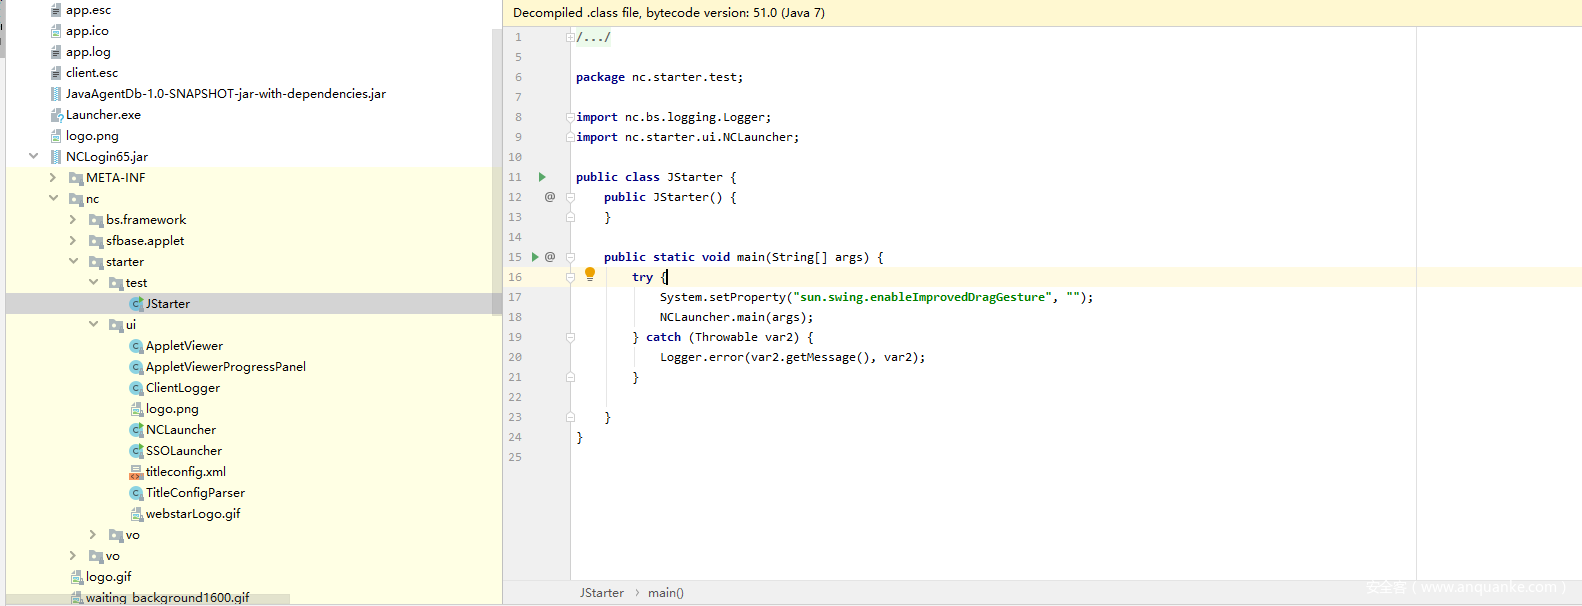Collapse the starter package arrow
Image resolution: width=1582 pixels, height=606 pixels.
coord(73,262)
